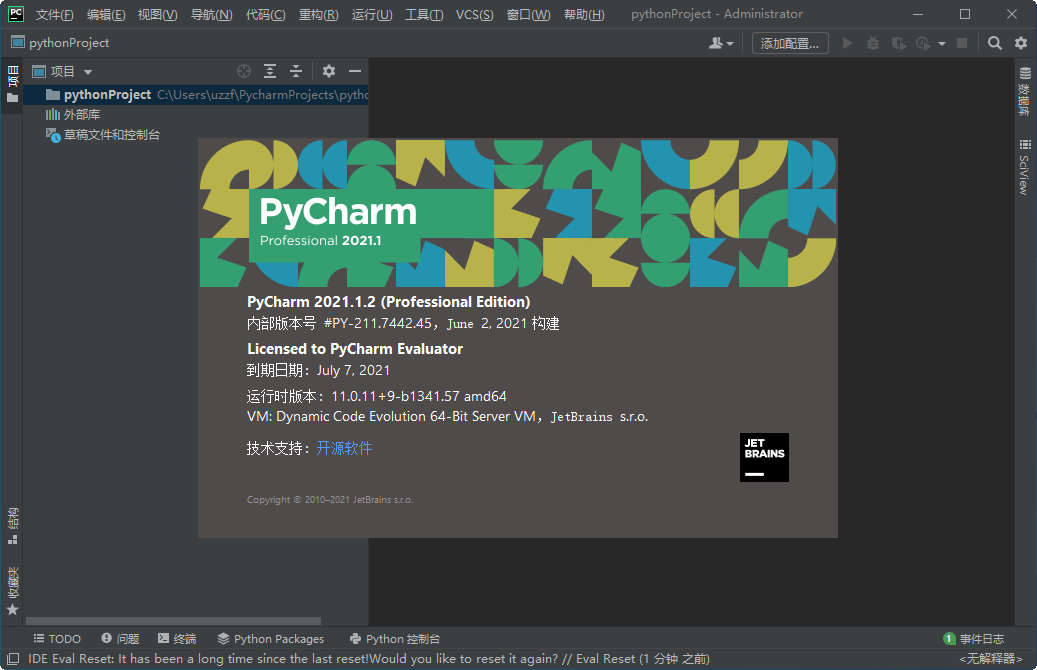The width and height of the screenshot is (1037, 670).
Task: Click the pythonProject breadcrumb in navigation bar
Action: coord(60,43)
